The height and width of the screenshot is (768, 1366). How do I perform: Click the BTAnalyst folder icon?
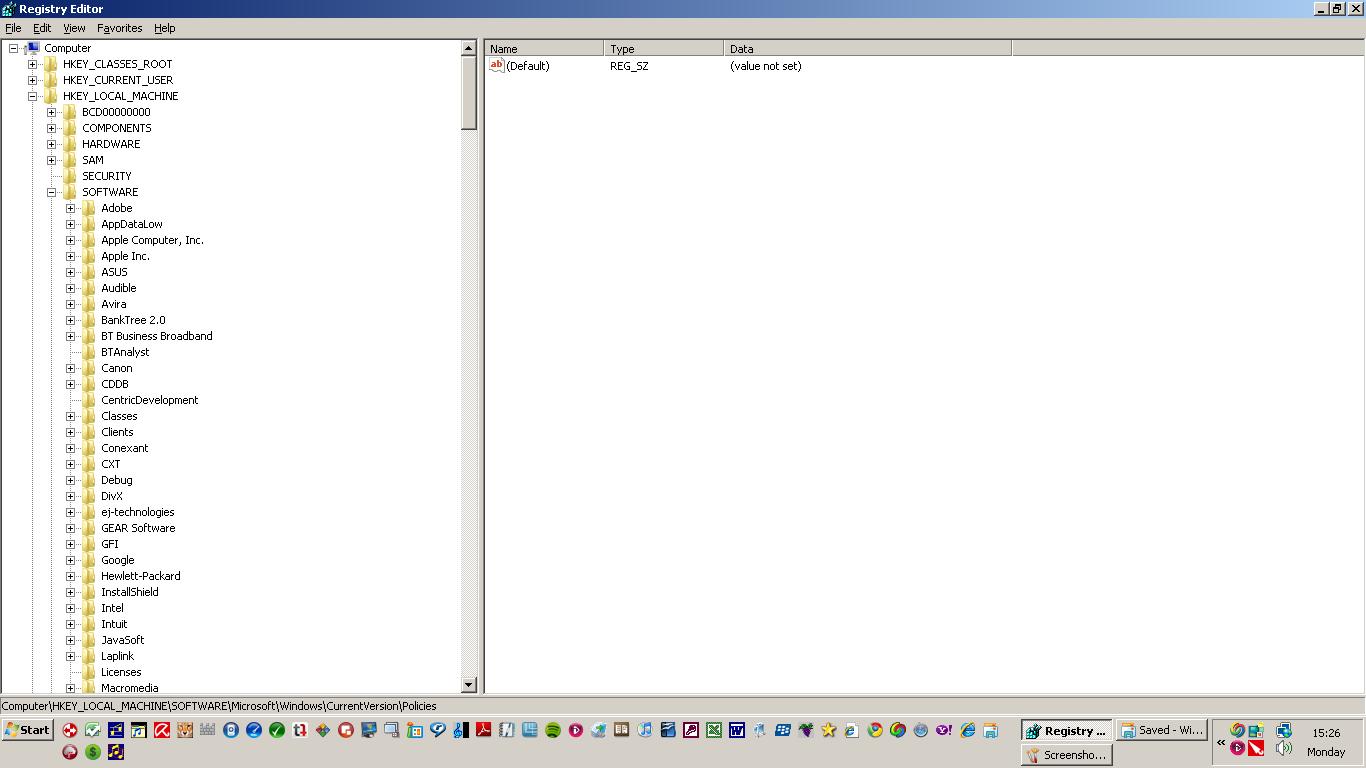[88, 352]
